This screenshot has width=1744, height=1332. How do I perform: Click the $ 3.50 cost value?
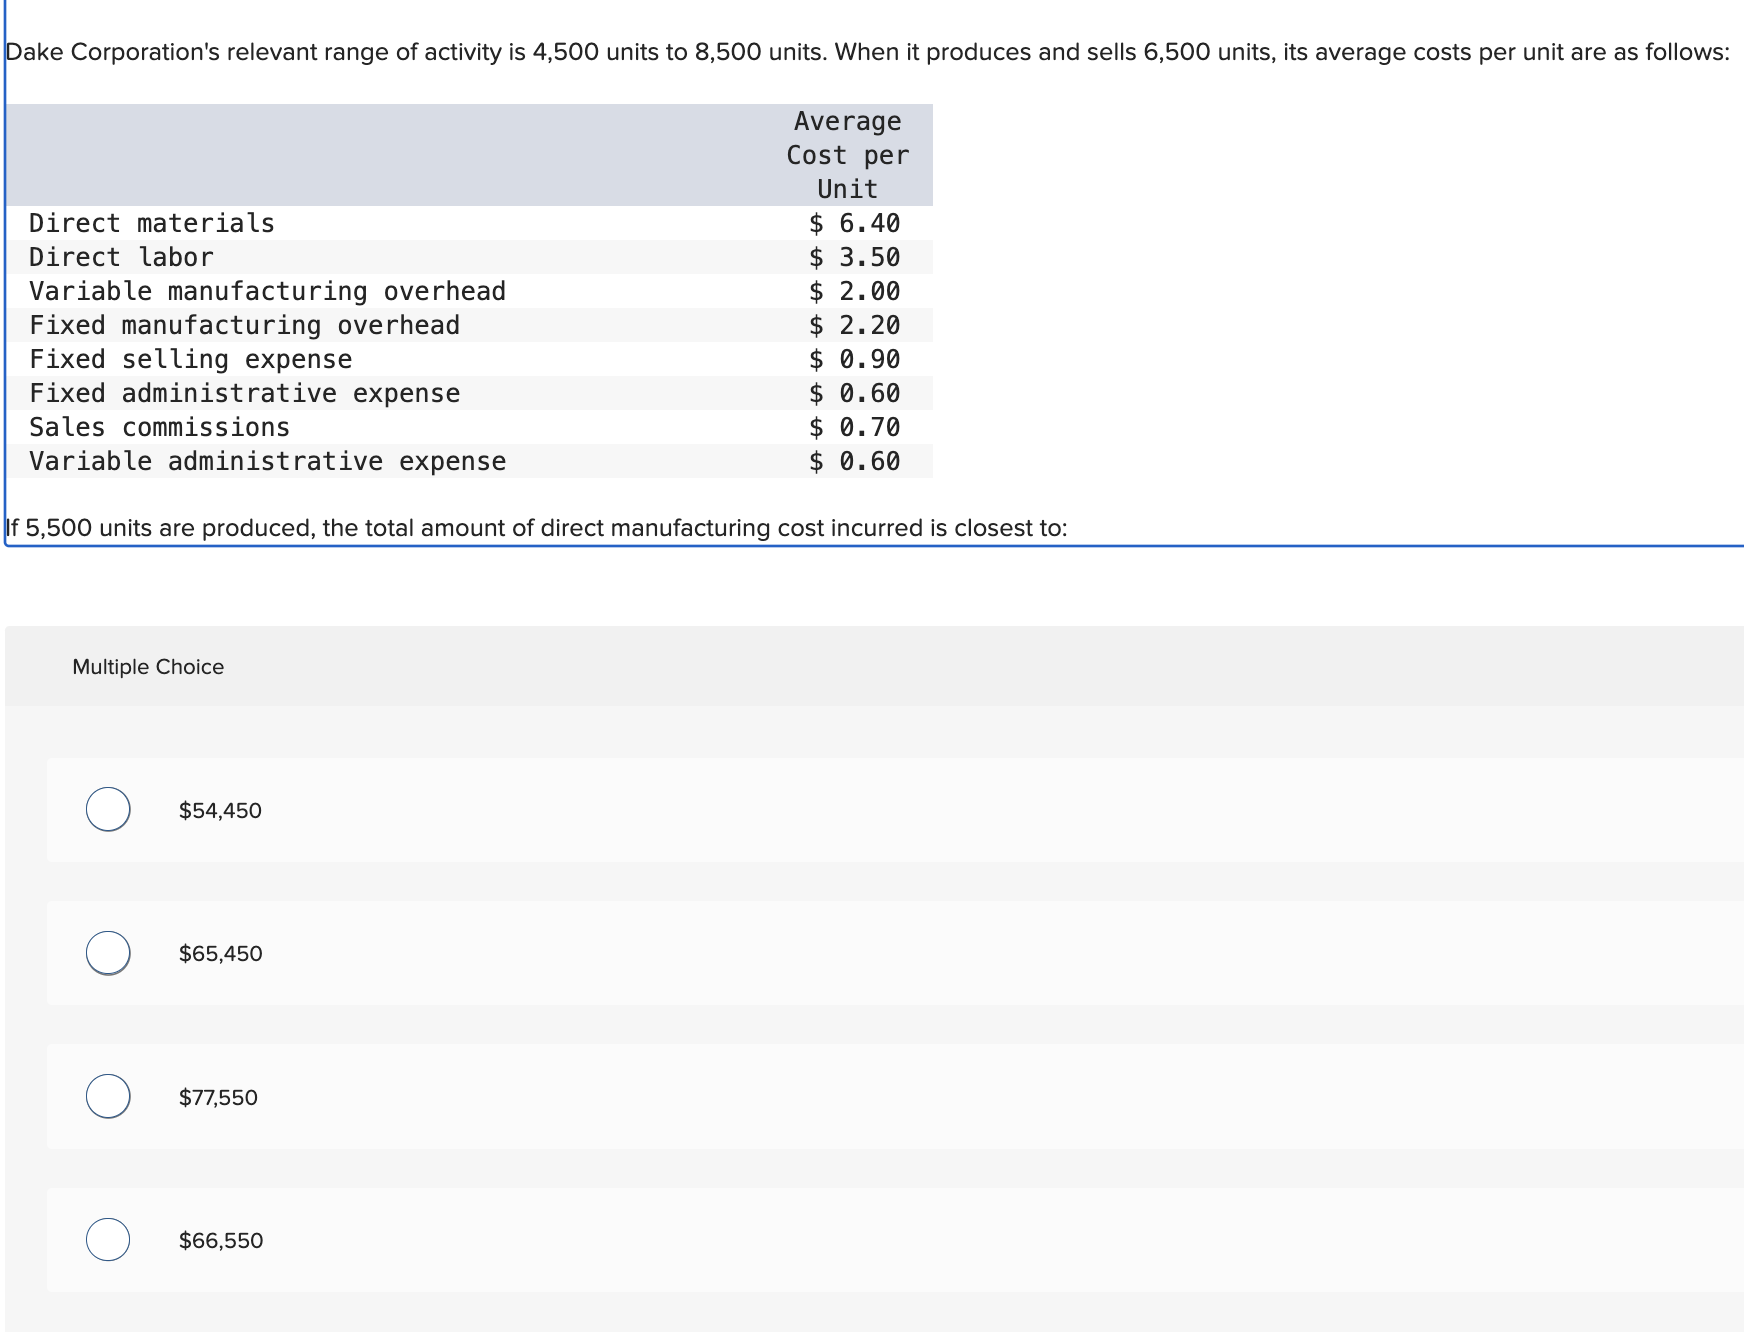pyautogui.click(x=855, y=257)
